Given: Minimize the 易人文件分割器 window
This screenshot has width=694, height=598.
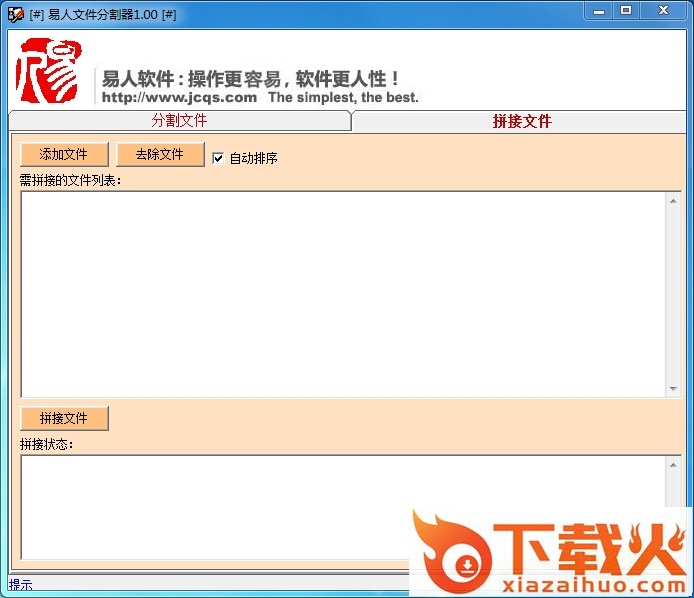Looking at the screenshot, I should (599, 11).
